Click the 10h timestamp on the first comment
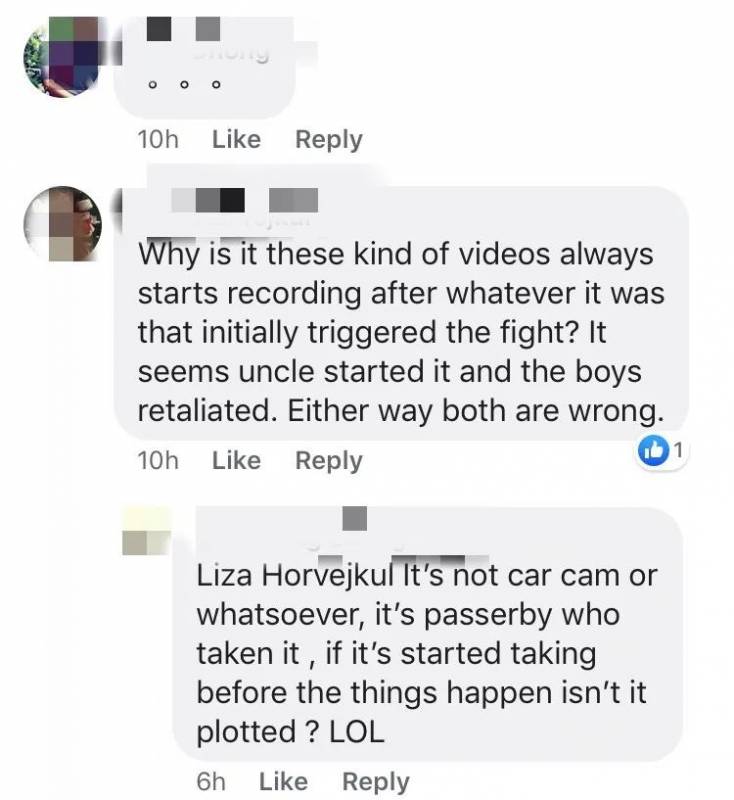 (158, 140)
